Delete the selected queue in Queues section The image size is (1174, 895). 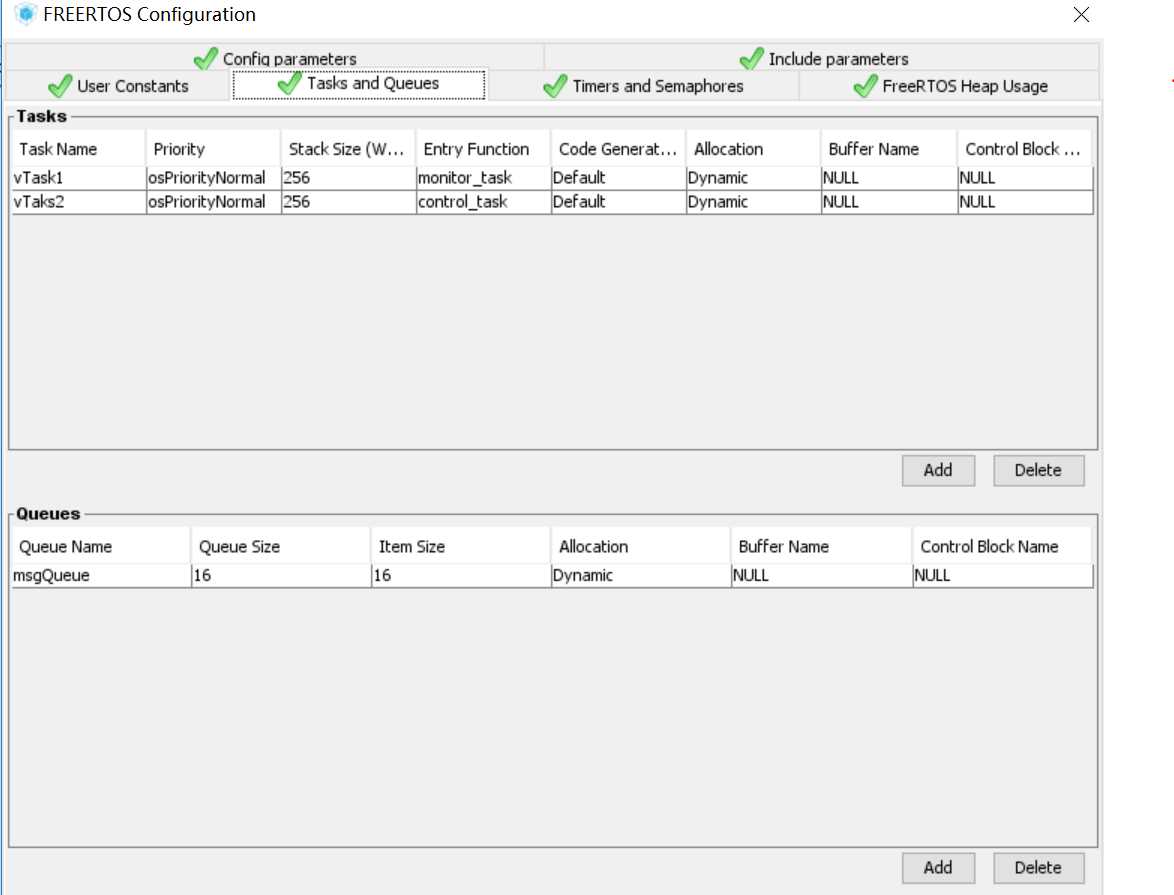pos(1038,868)
